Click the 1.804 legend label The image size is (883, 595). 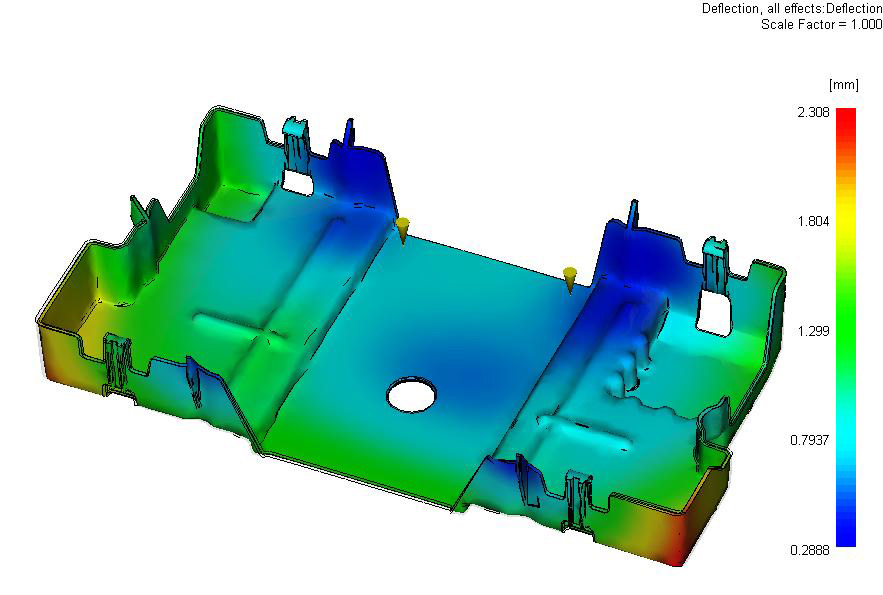813,222
